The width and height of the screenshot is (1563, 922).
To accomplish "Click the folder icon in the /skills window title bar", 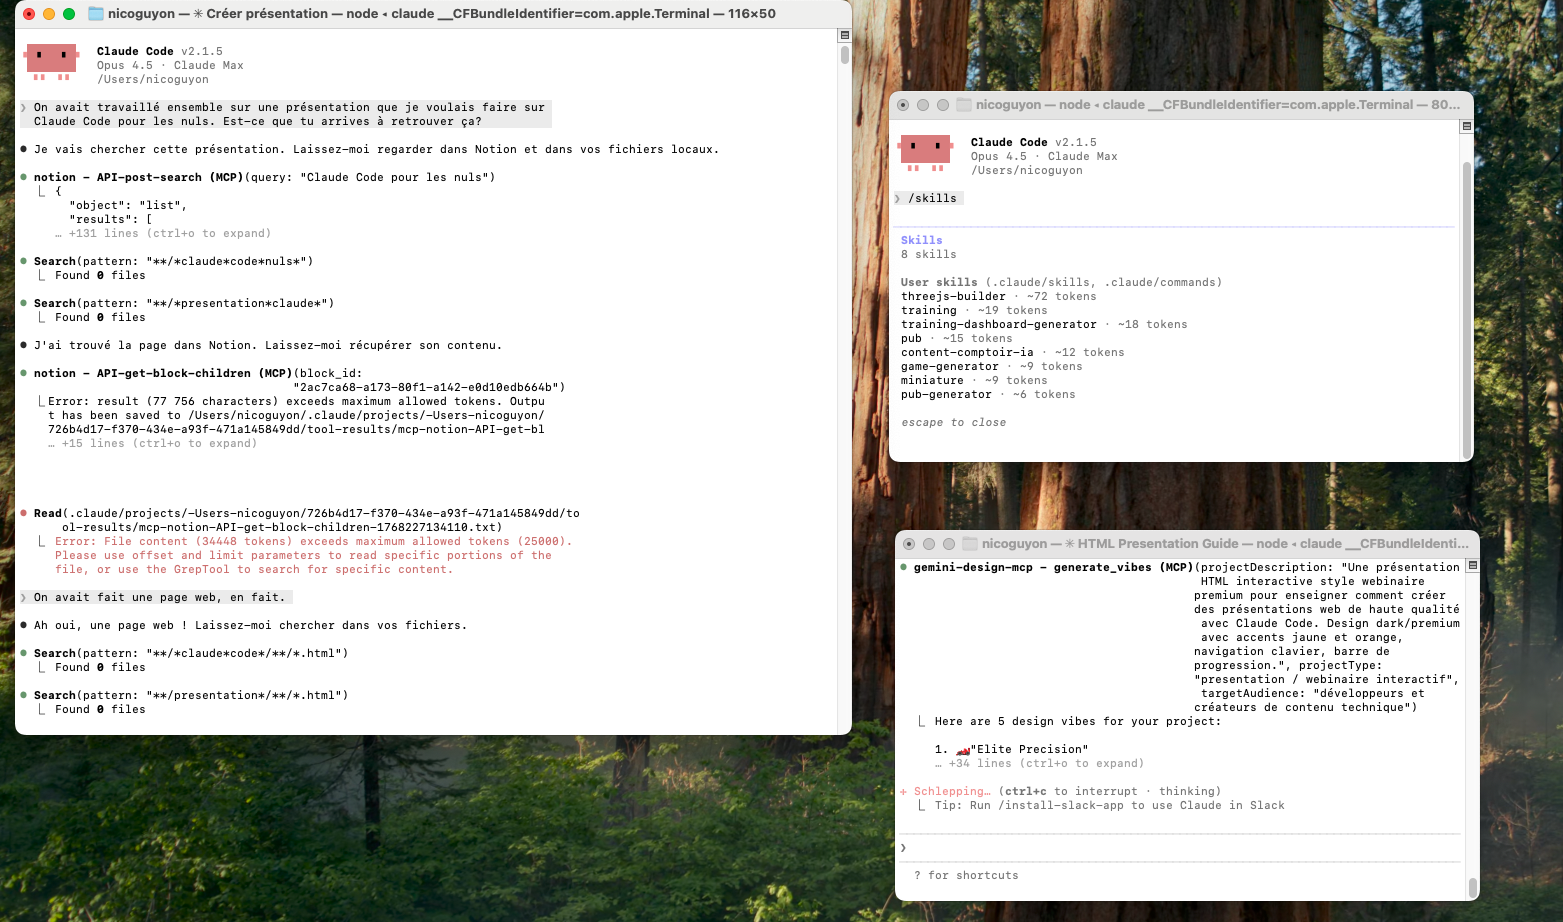I will click(x=964, y=105).
